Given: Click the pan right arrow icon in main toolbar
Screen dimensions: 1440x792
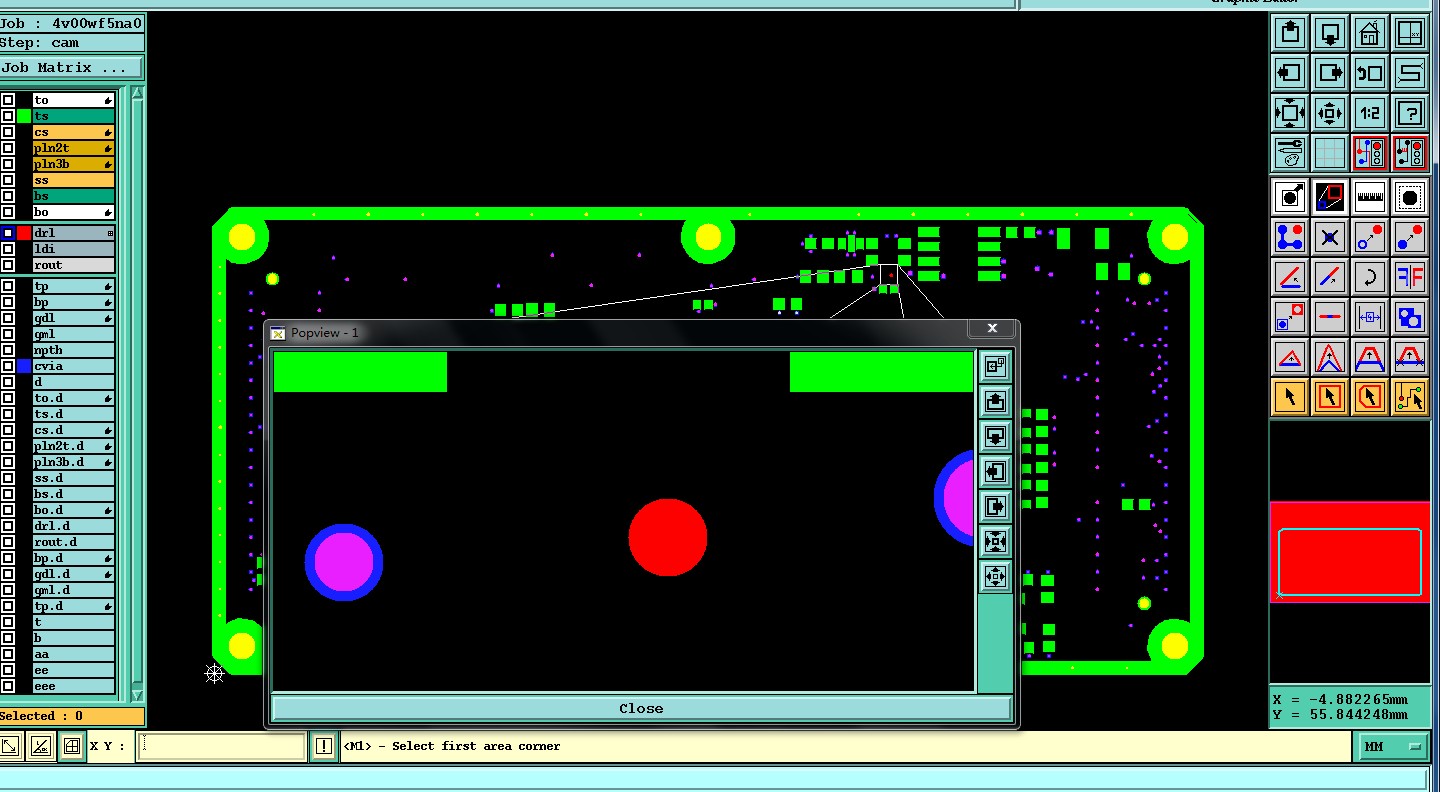Looking at the screenshot, I should (1330, 73).
